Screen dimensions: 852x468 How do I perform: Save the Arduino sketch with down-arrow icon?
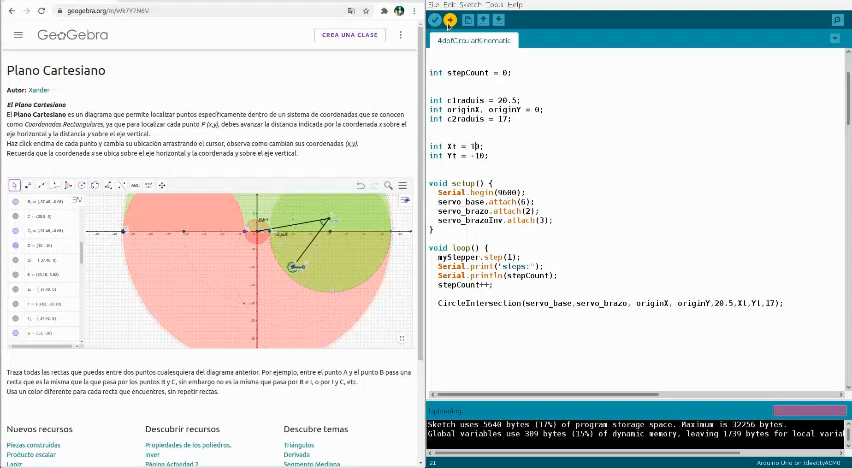498,20
